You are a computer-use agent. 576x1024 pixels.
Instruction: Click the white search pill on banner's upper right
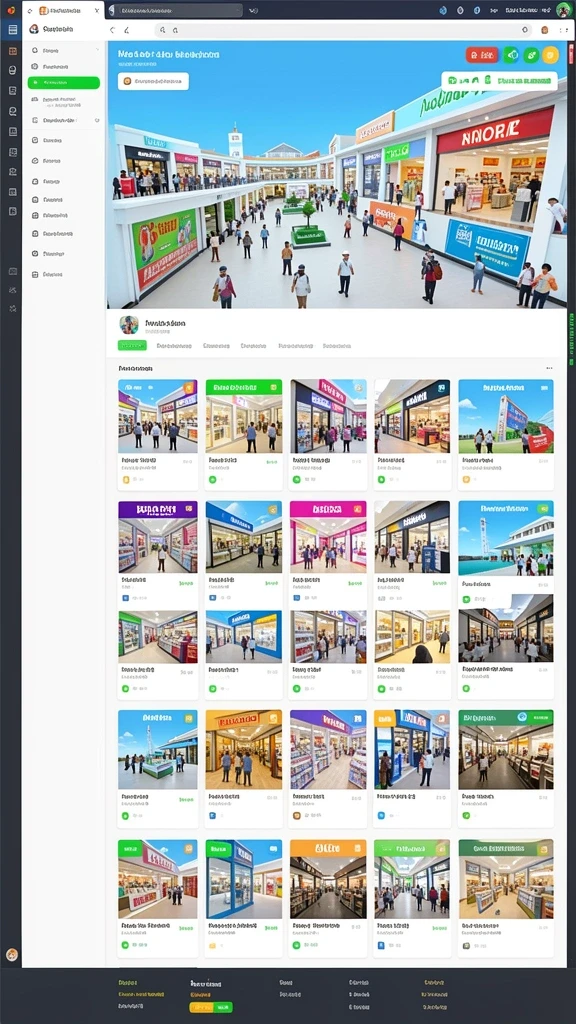(500, 81)
